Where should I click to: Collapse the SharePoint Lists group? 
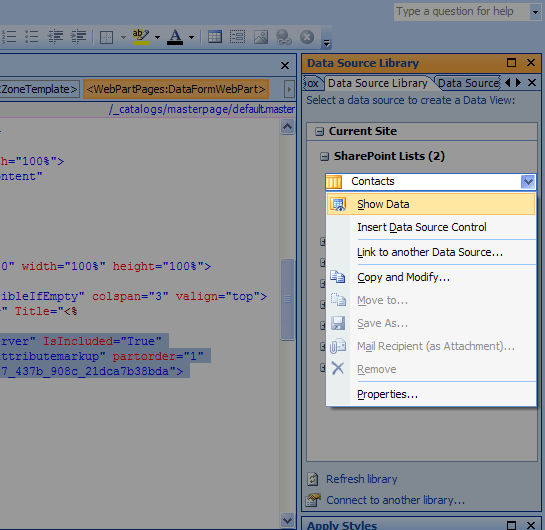324,156
